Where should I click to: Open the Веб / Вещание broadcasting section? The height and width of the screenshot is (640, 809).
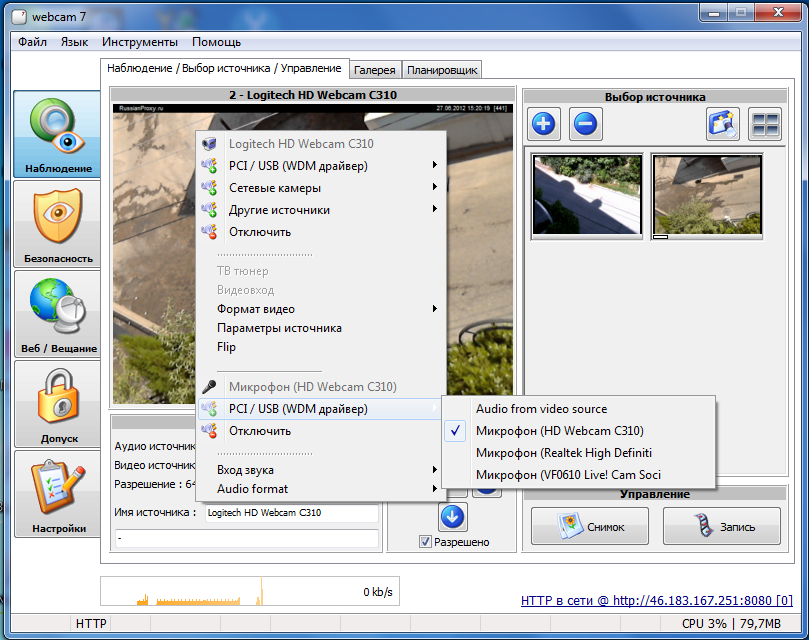click(57, 314)
